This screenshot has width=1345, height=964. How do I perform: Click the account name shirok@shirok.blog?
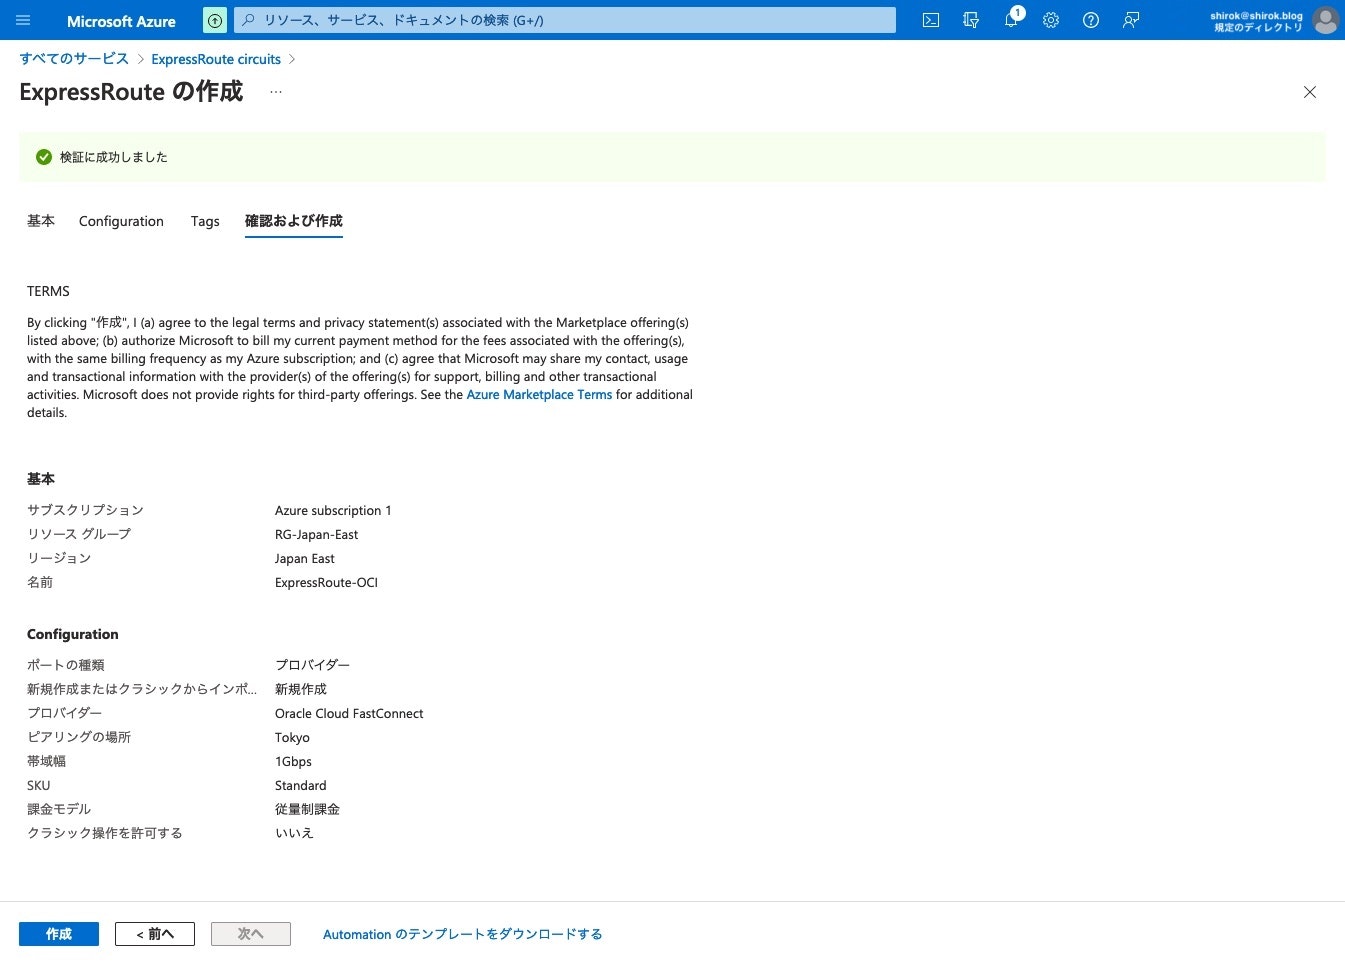[x=1256, y=15]
